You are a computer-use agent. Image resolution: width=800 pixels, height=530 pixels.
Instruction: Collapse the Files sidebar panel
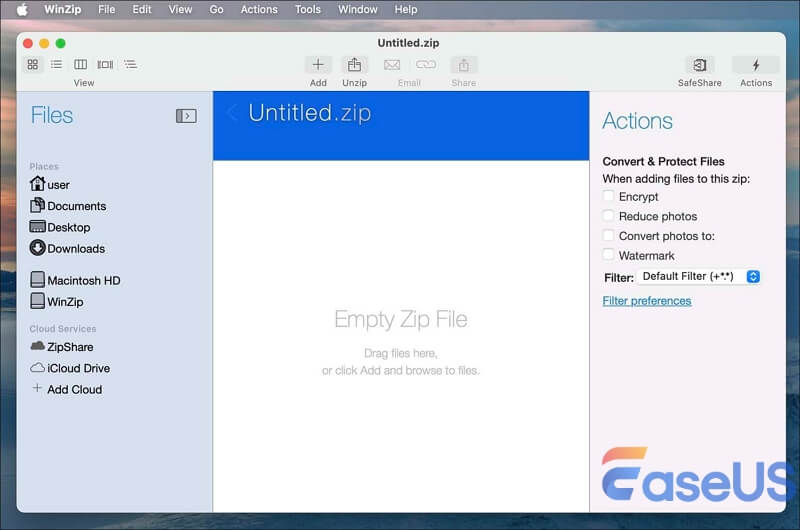[186, 116]
